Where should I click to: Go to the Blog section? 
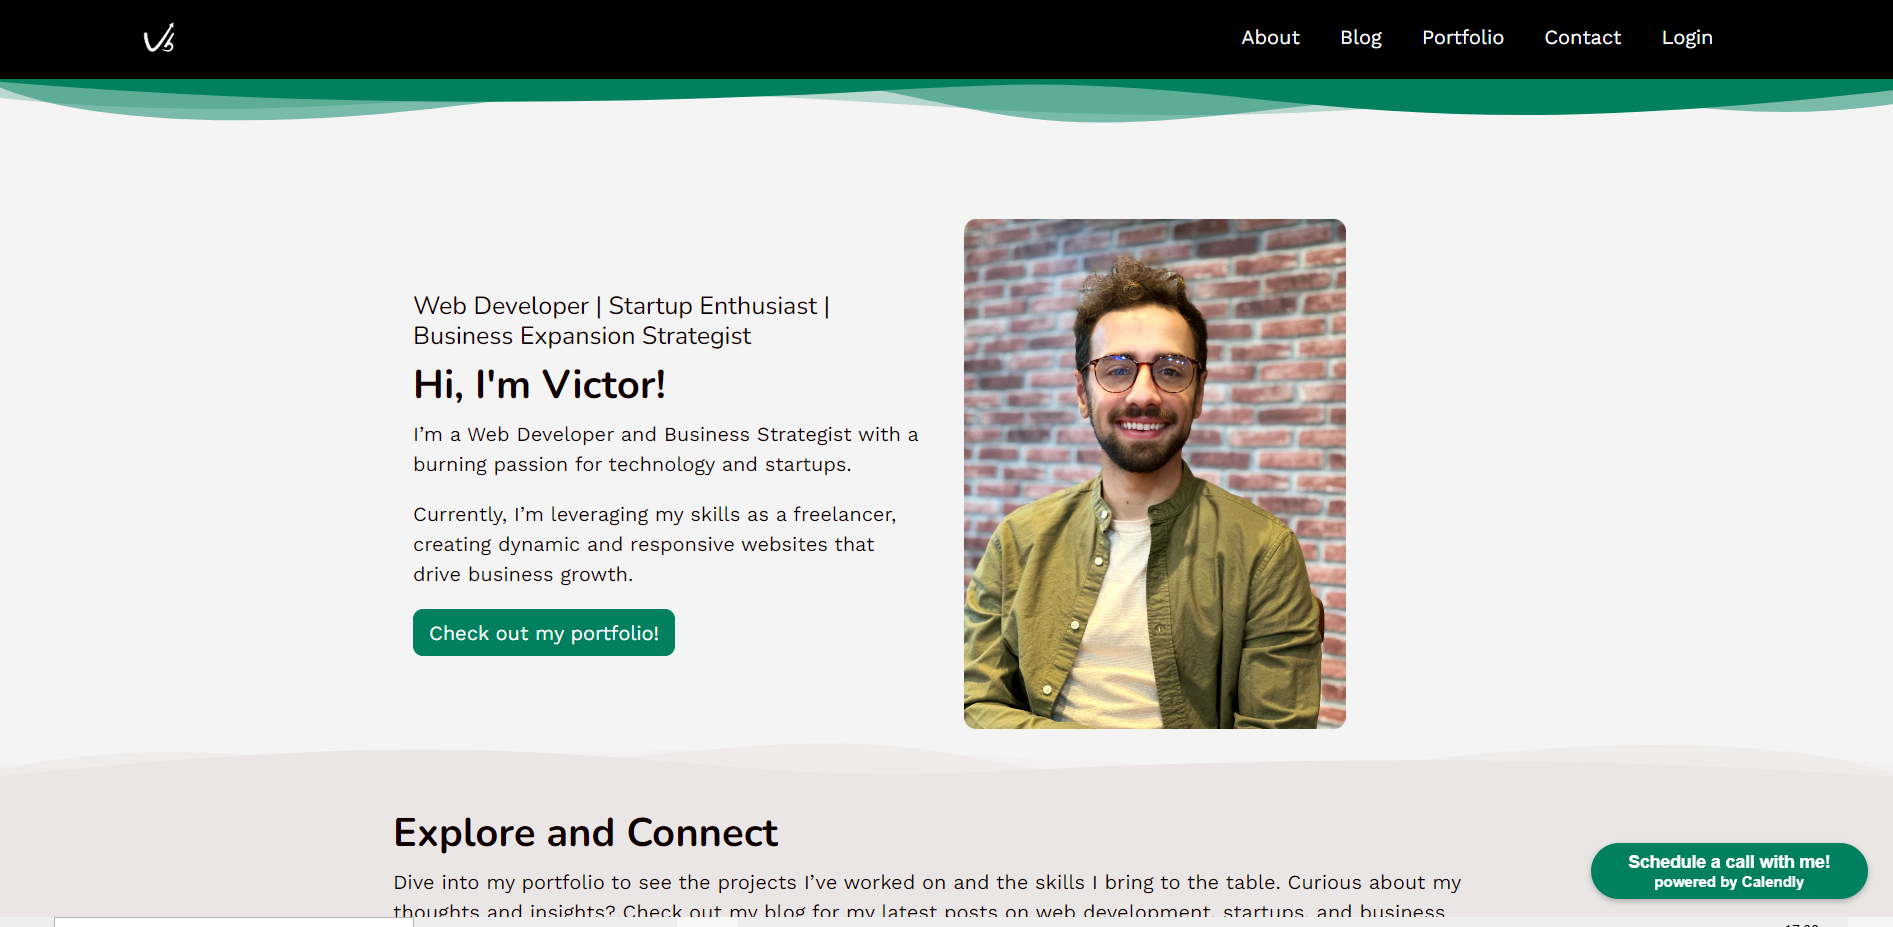pyautogui.click(x=1360, y=38)
